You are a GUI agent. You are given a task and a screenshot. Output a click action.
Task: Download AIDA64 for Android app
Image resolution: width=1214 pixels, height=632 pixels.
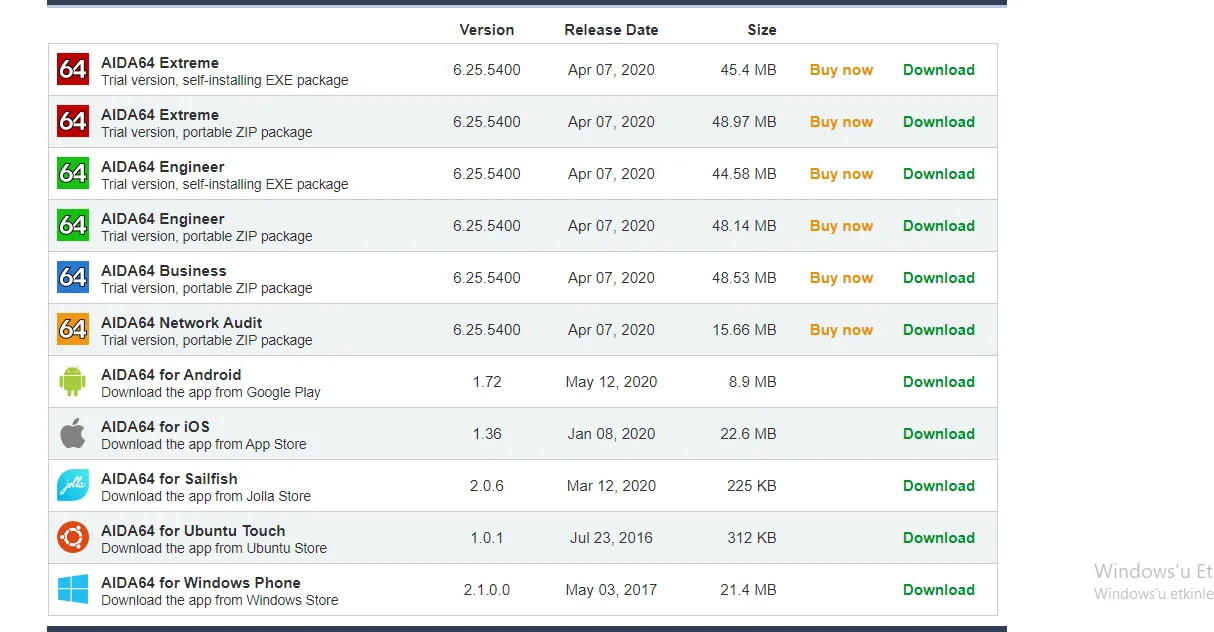click(x=939, y=381)
